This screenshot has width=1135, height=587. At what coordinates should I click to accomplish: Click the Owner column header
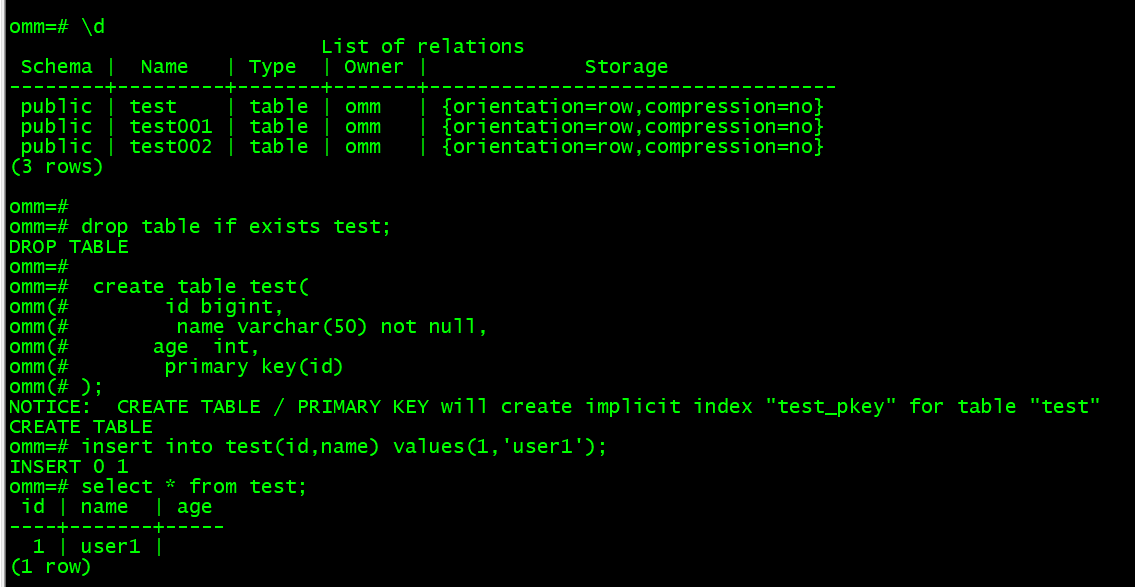coord(373,67)
